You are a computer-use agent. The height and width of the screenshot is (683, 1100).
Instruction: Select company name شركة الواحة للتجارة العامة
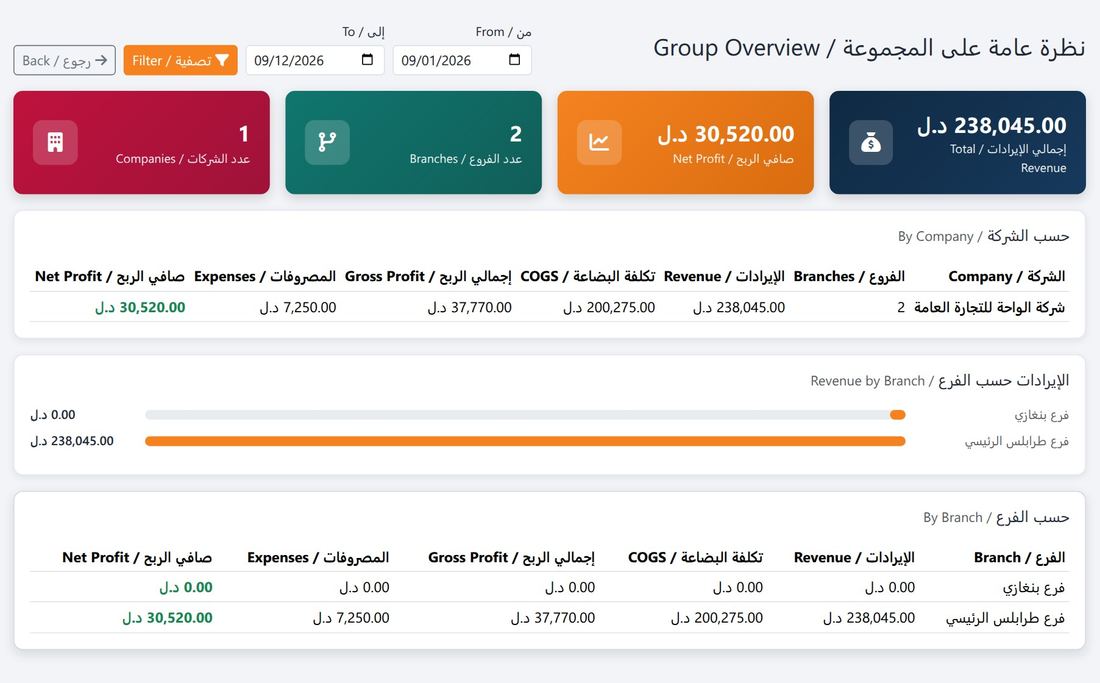tap(990, 307)
